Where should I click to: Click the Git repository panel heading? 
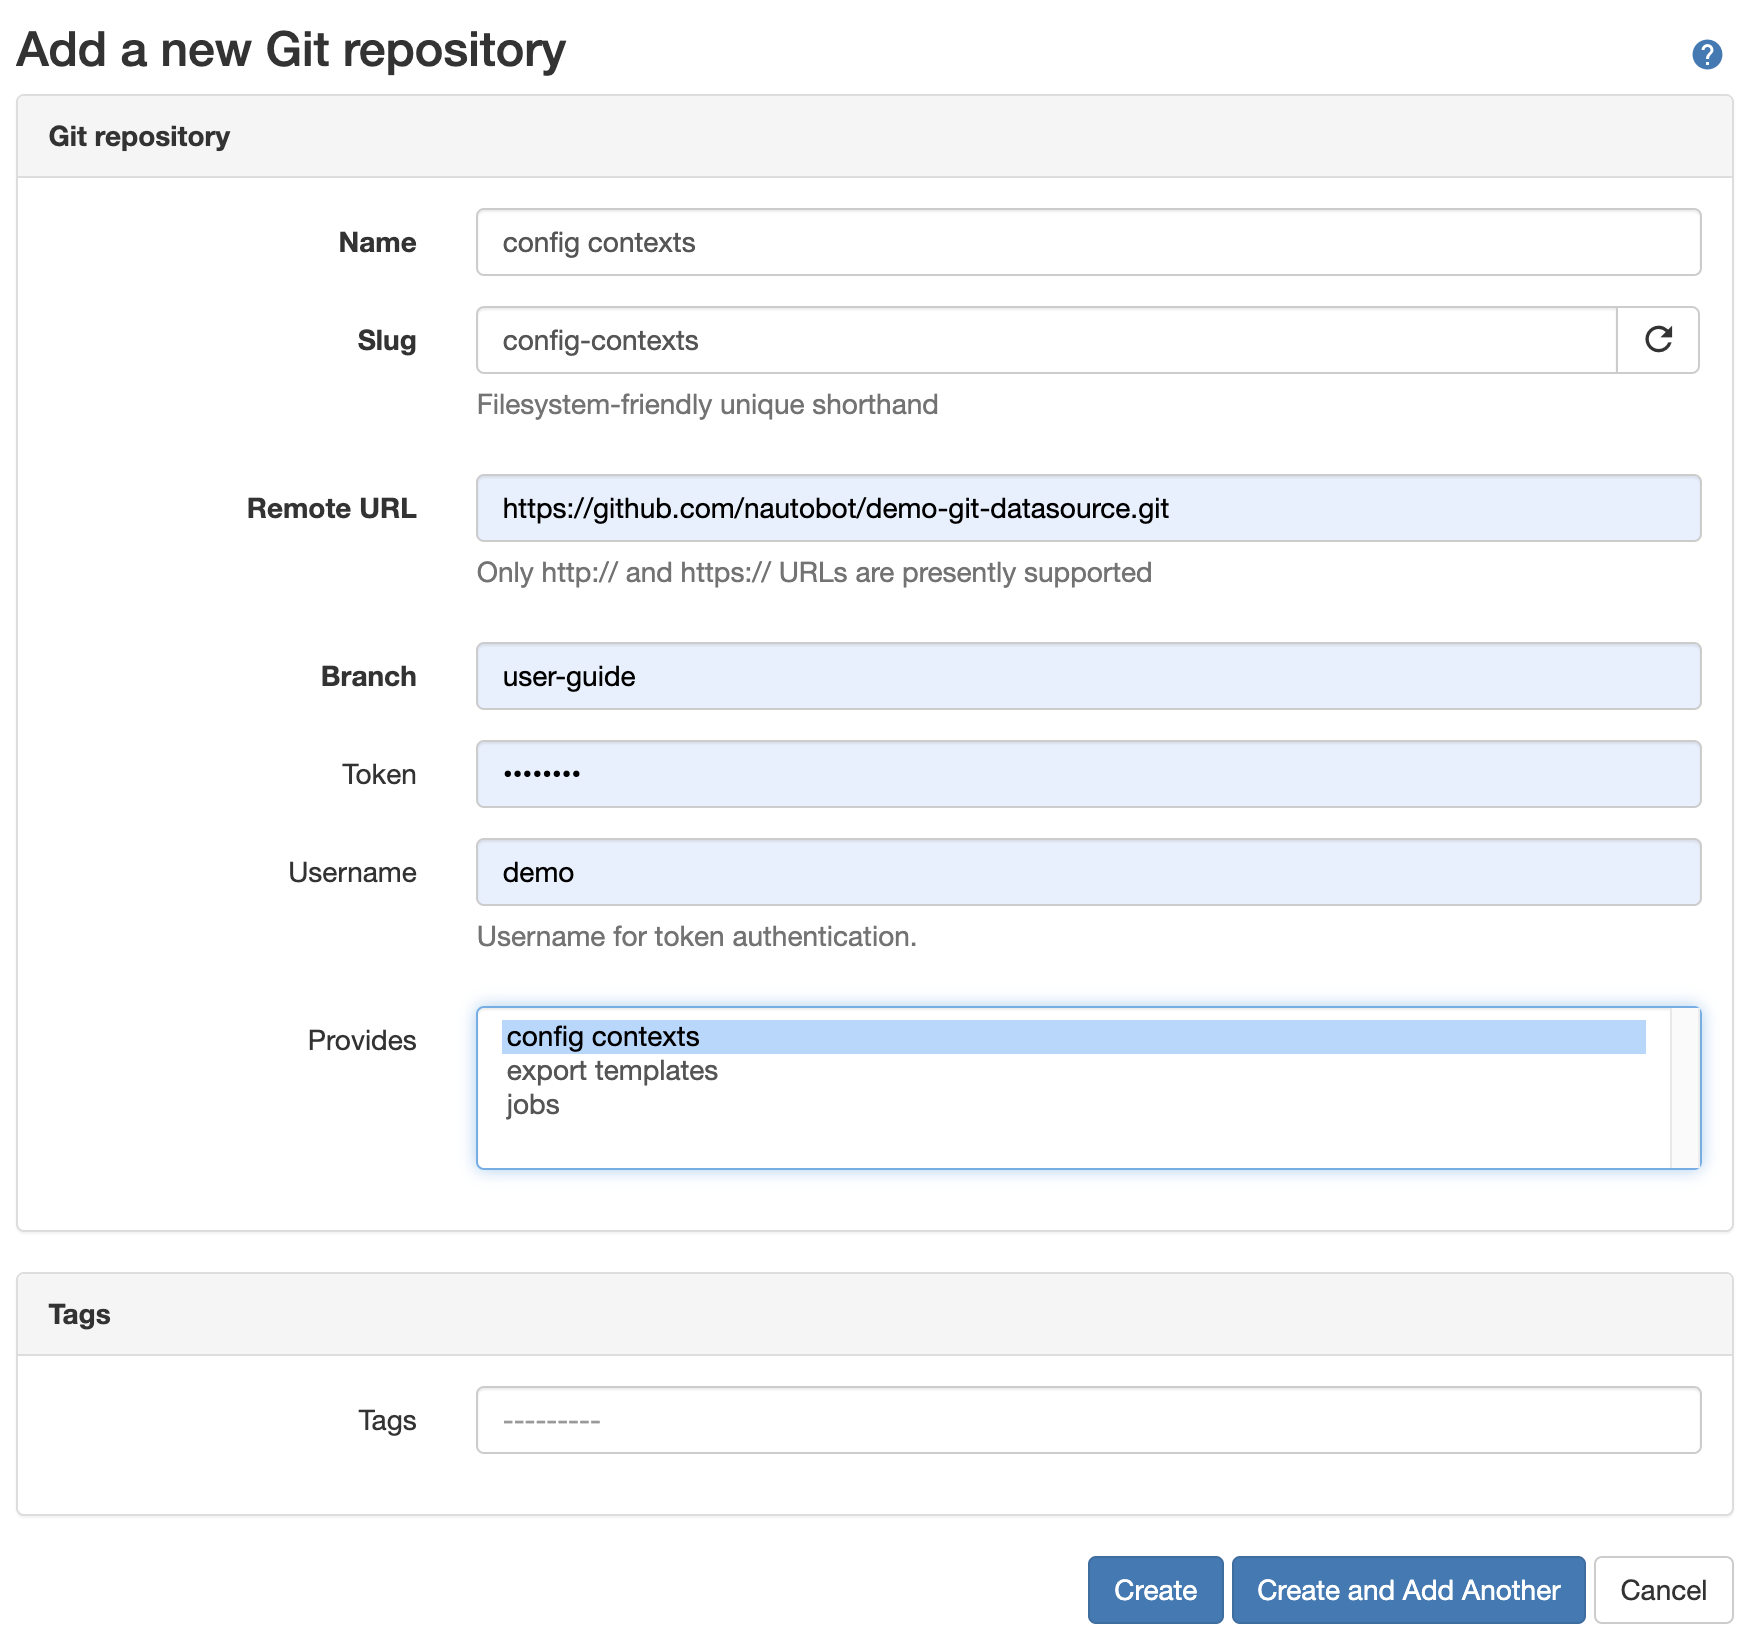[139, 136]
